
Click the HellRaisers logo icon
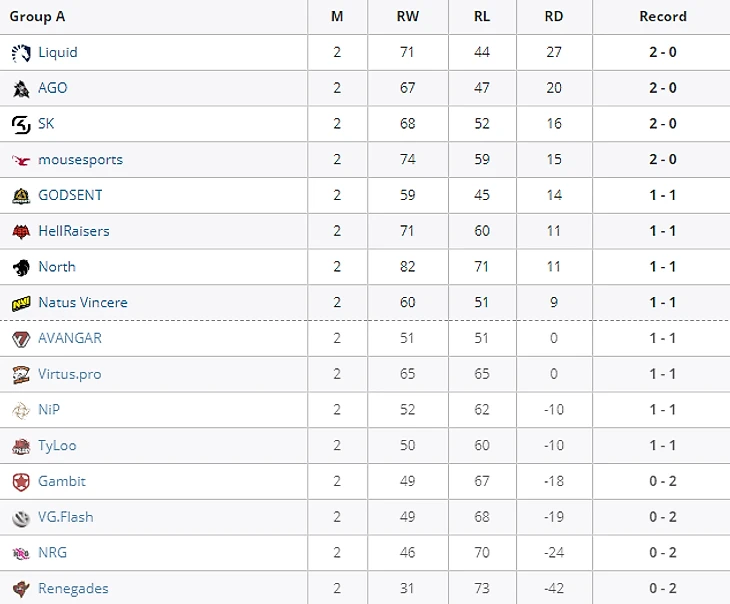coord(21,231)
